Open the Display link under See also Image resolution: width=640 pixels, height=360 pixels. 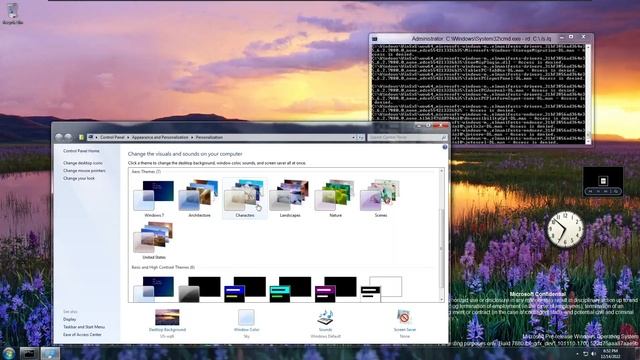(69, 319)
